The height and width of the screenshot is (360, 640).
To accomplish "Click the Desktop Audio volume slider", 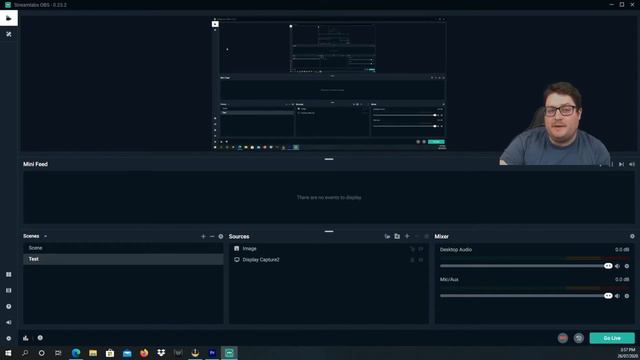I will [526, 266].
